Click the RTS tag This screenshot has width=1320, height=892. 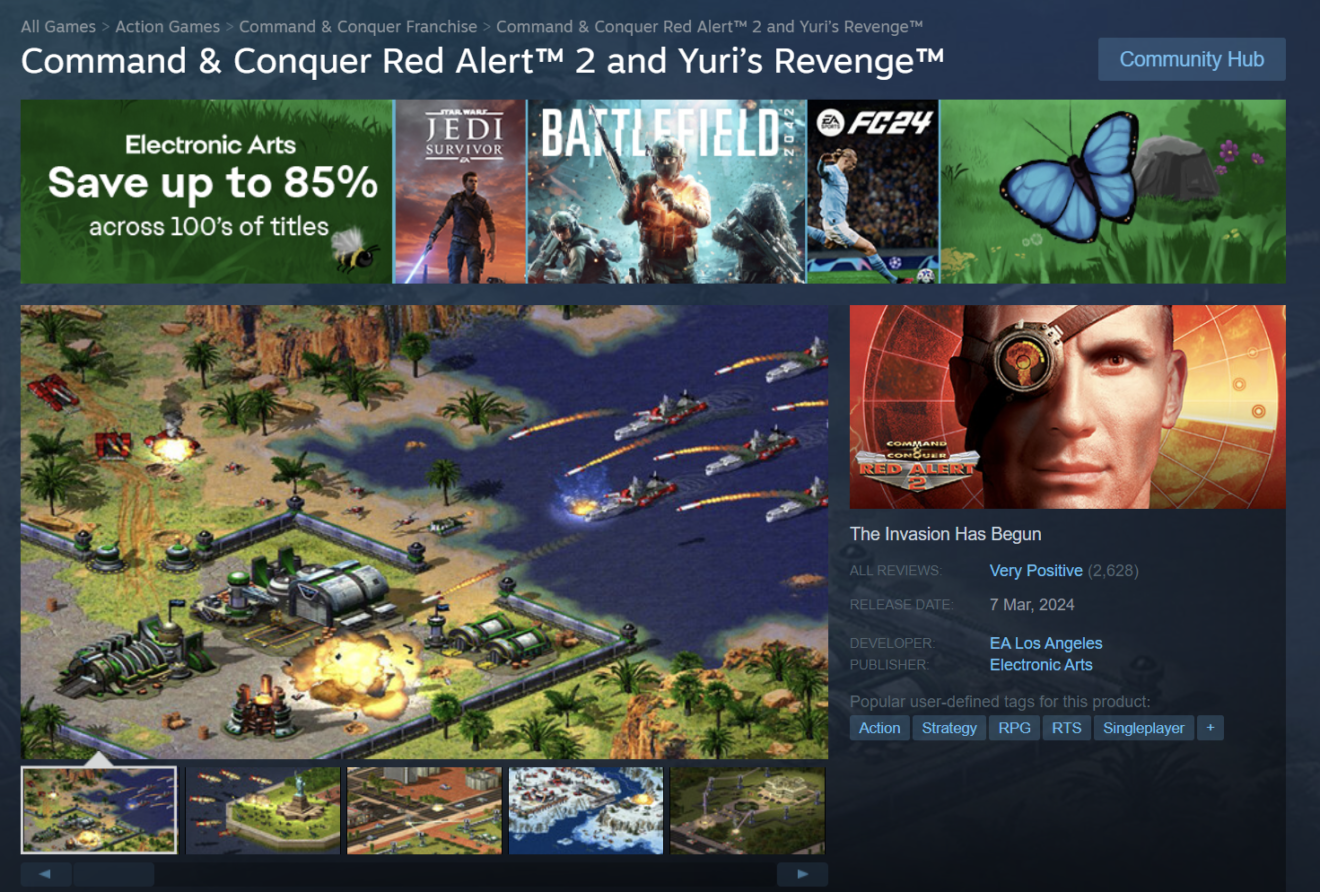coord(1067,728)
